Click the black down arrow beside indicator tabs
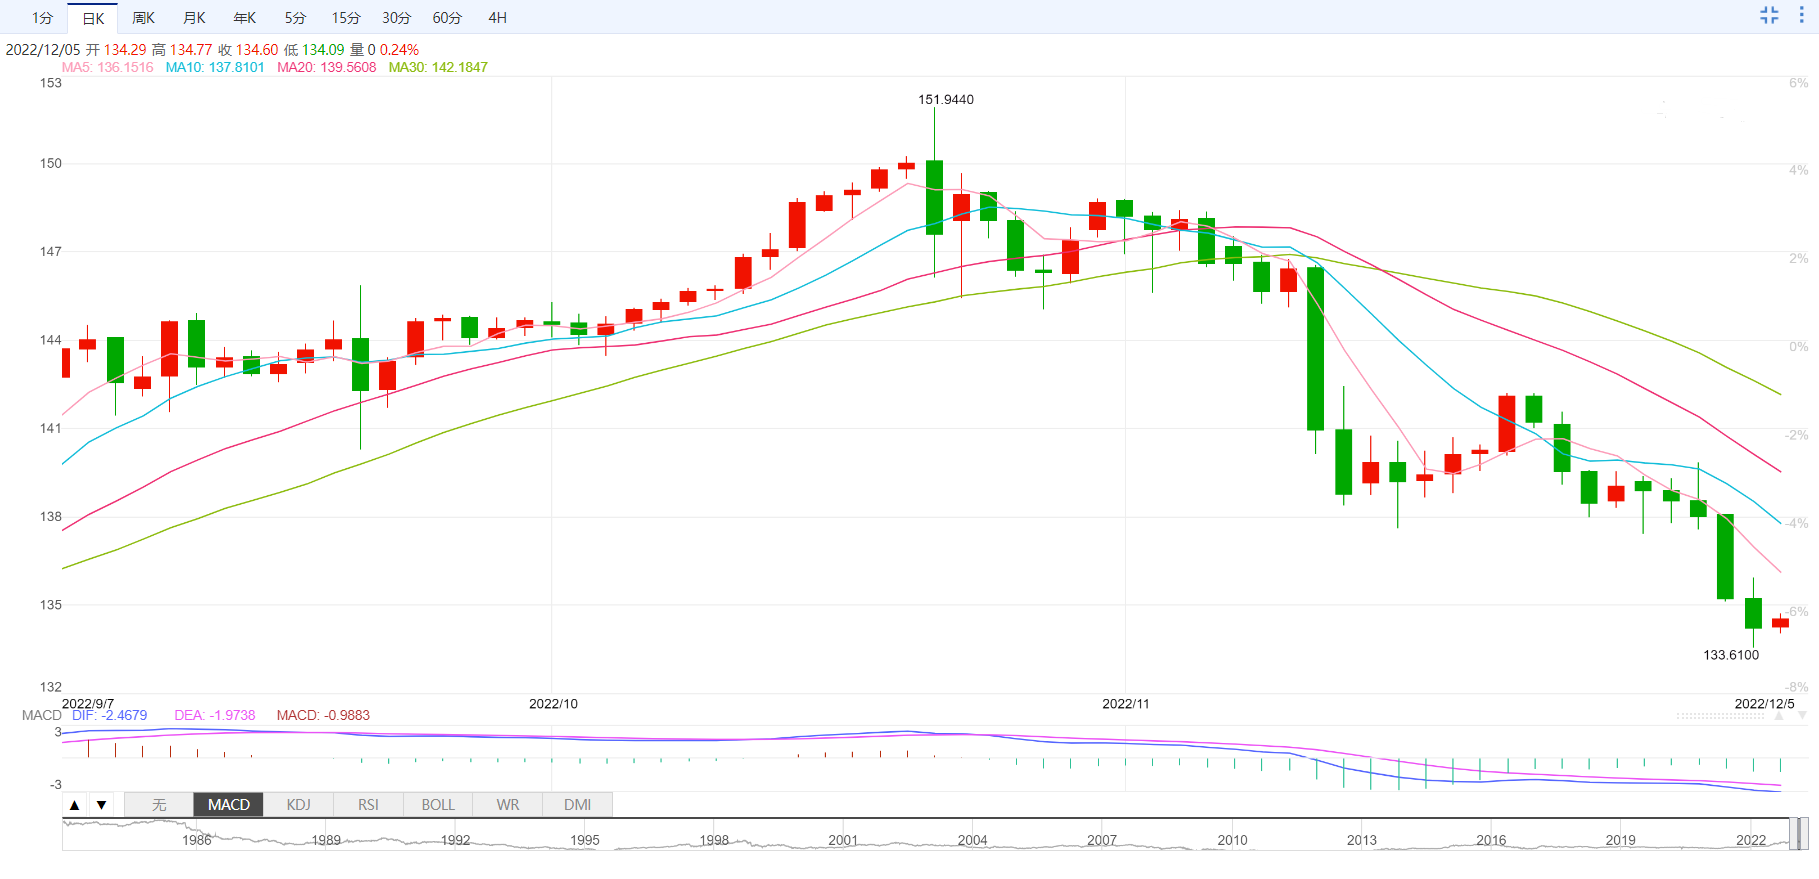Screen dimensions: 1819x879 (101, 805)
